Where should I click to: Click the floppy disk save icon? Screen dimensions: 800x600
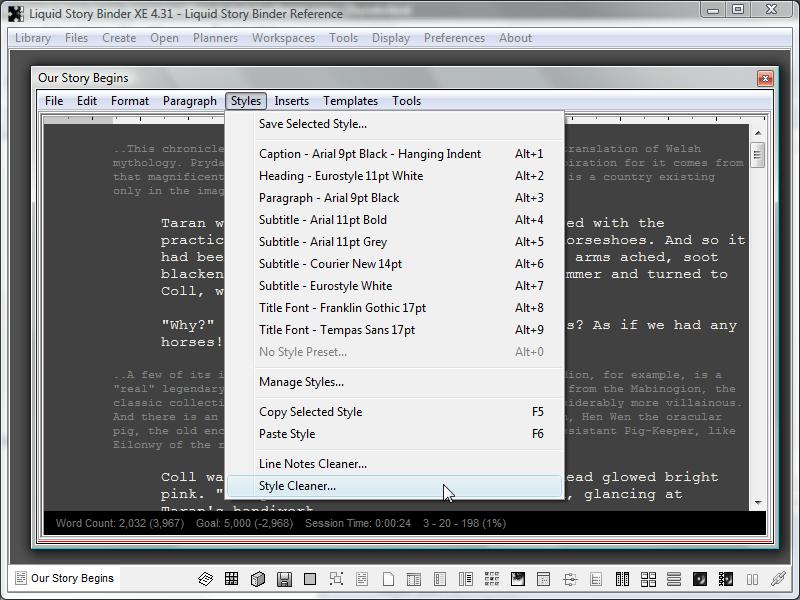tap(284, 579)
